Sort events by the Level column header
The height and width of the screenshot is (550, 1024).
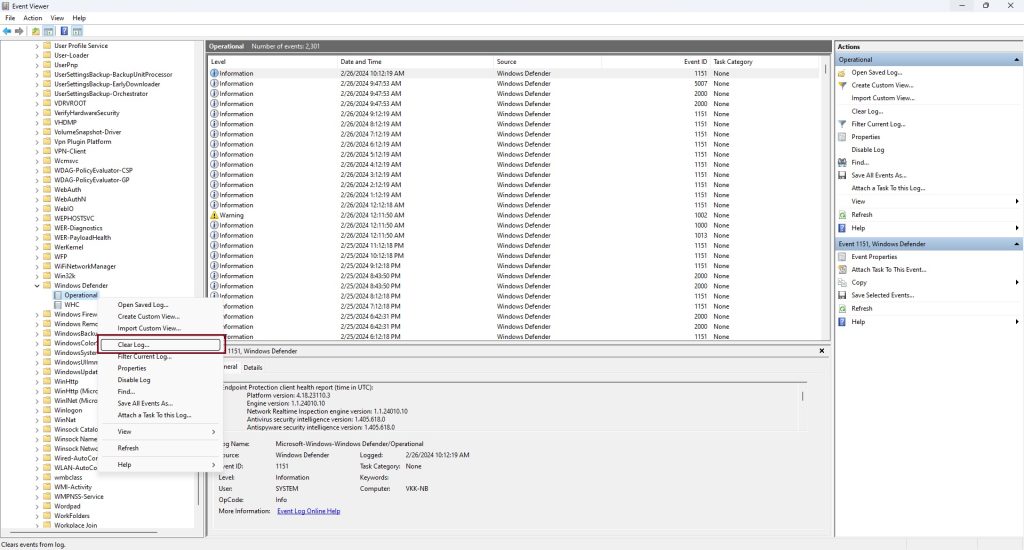272,61
